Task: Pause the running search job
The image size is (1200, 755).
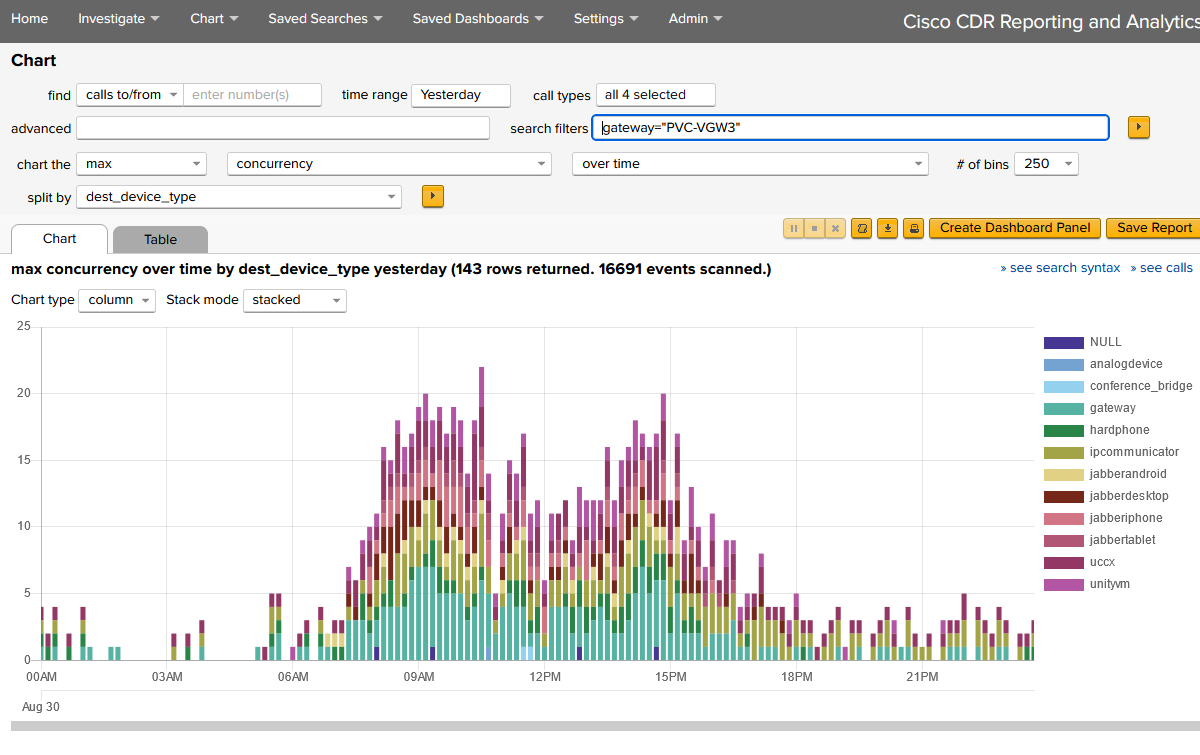Action: (x=793, y=228)
